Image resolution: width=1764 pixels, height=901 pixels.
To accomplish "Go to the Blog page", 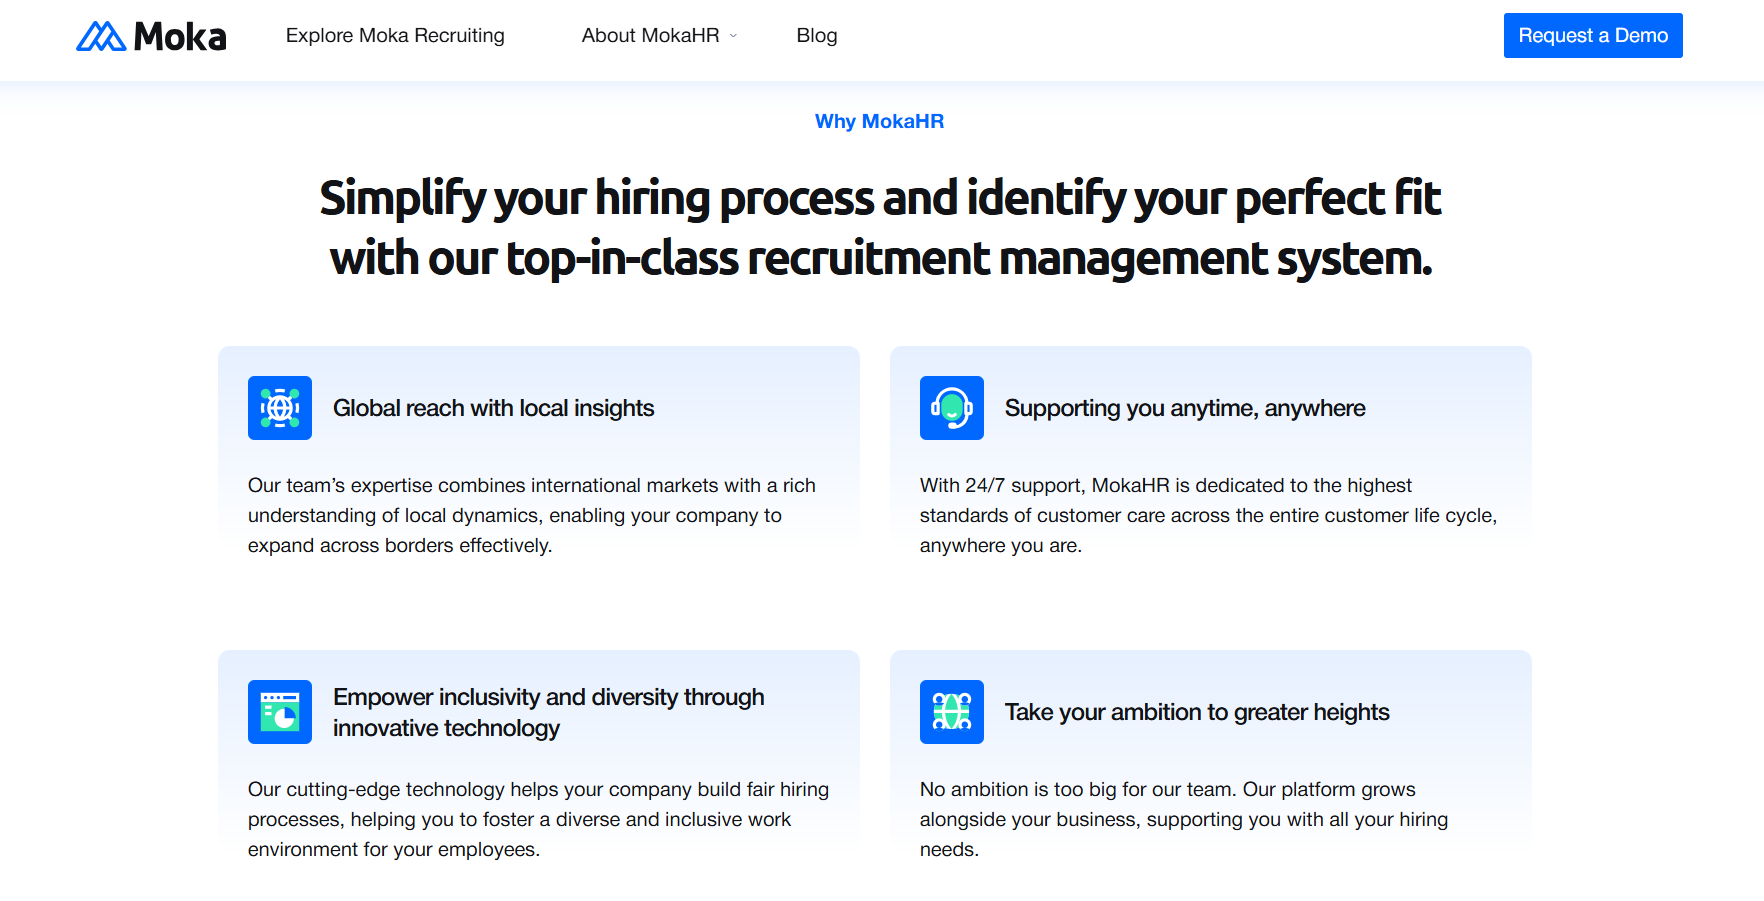I will [x=817, y=35].
